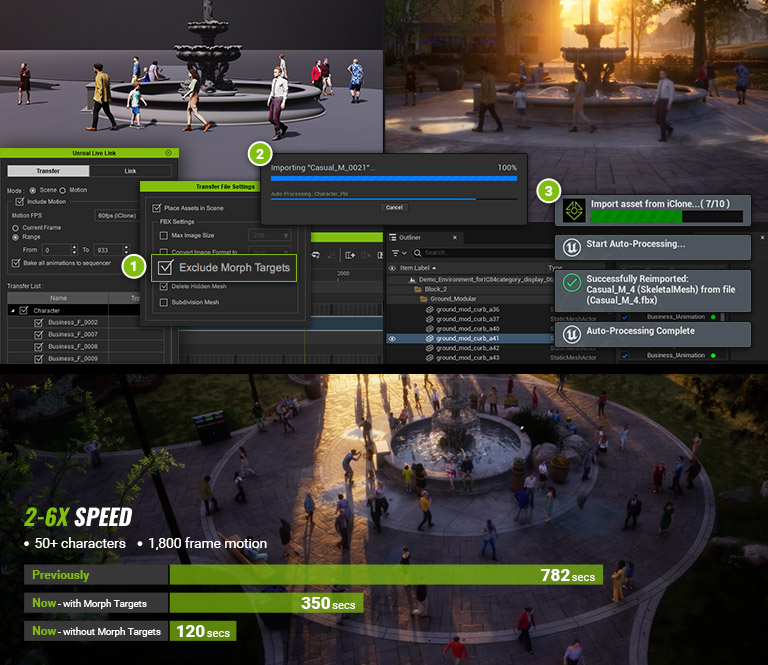Click the Unreal logo beside Start Auto-Processing
Viewport: 768px width, 665px height.
coord(573,245)
